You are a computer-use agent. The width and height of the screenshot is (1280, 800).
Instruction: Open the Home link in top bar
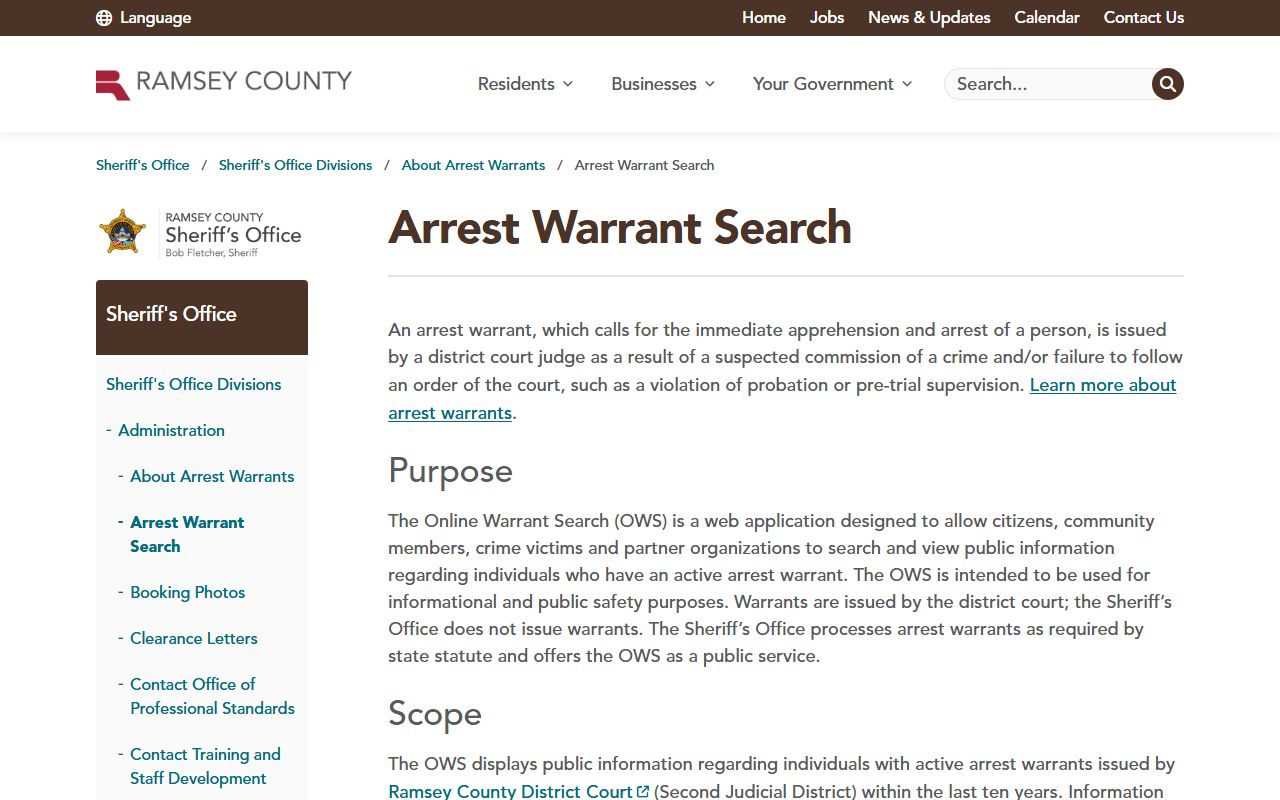[x=764, y=18]
